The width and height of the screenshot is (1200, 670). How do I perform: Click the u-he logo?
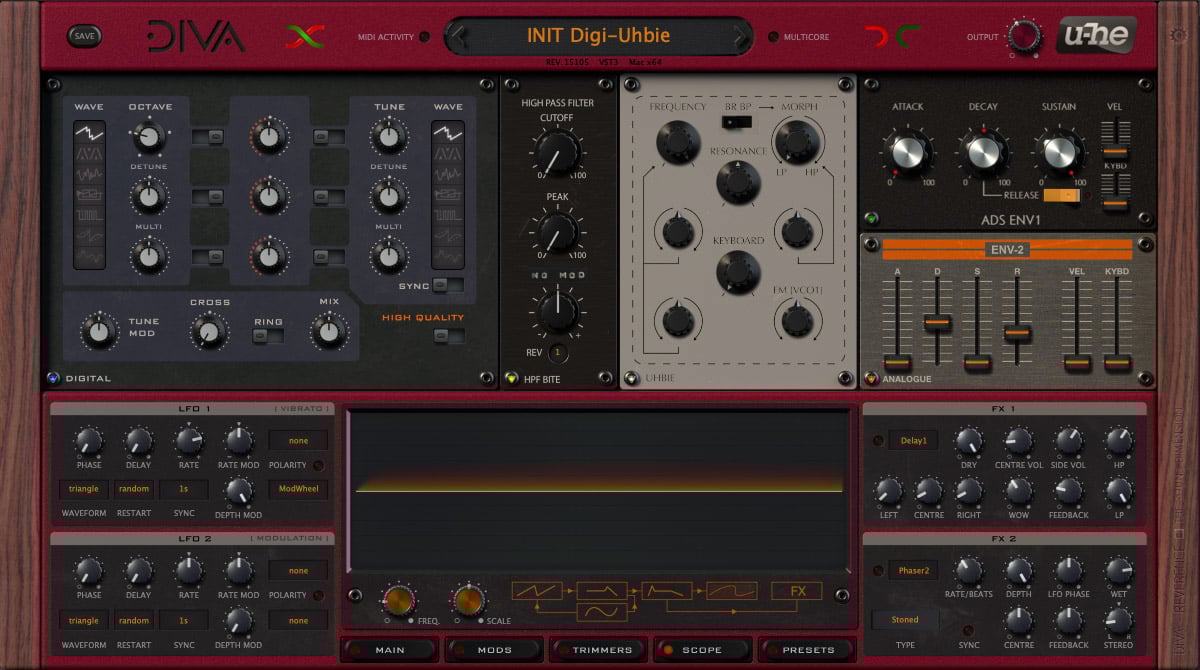pos(1095,36)
